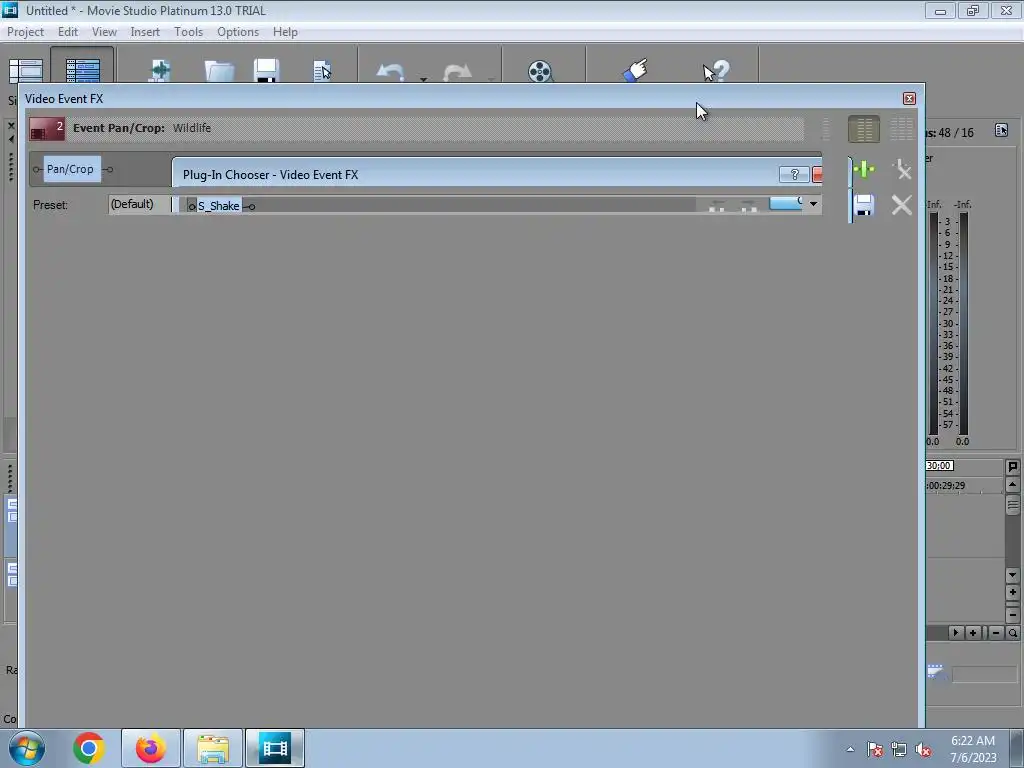
Task: Click the green Plug-In Chain icon
Action: 863,170
